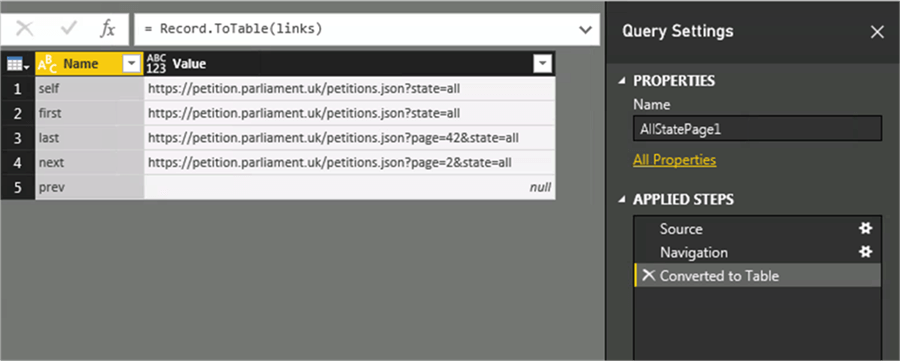
Task: Open the table menu icon in the header corner
Action: click(18, 64)
